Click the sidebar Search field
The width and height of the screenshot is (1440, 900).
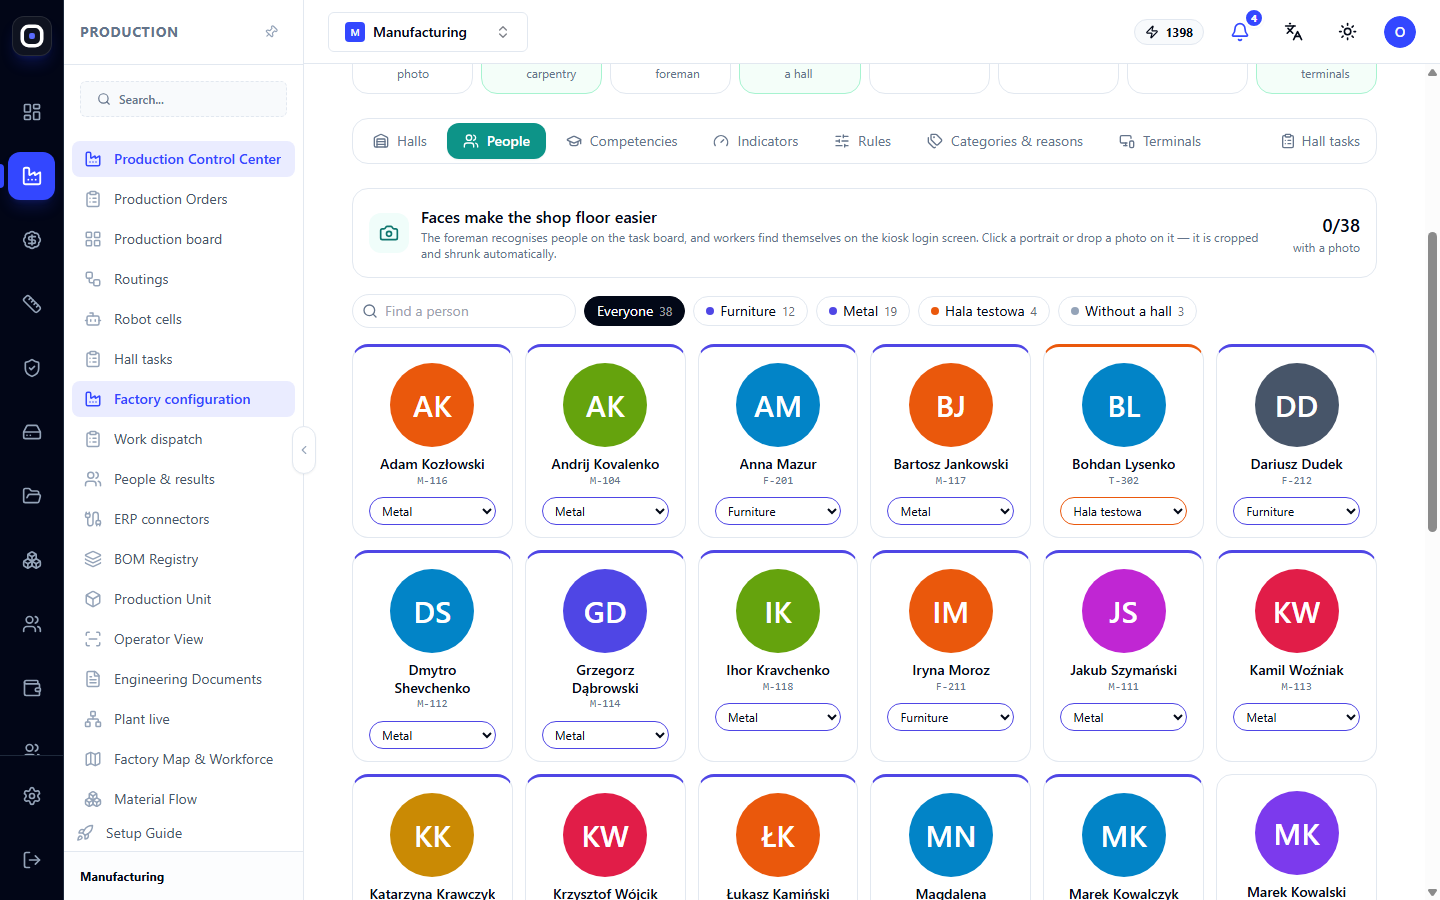184,99
